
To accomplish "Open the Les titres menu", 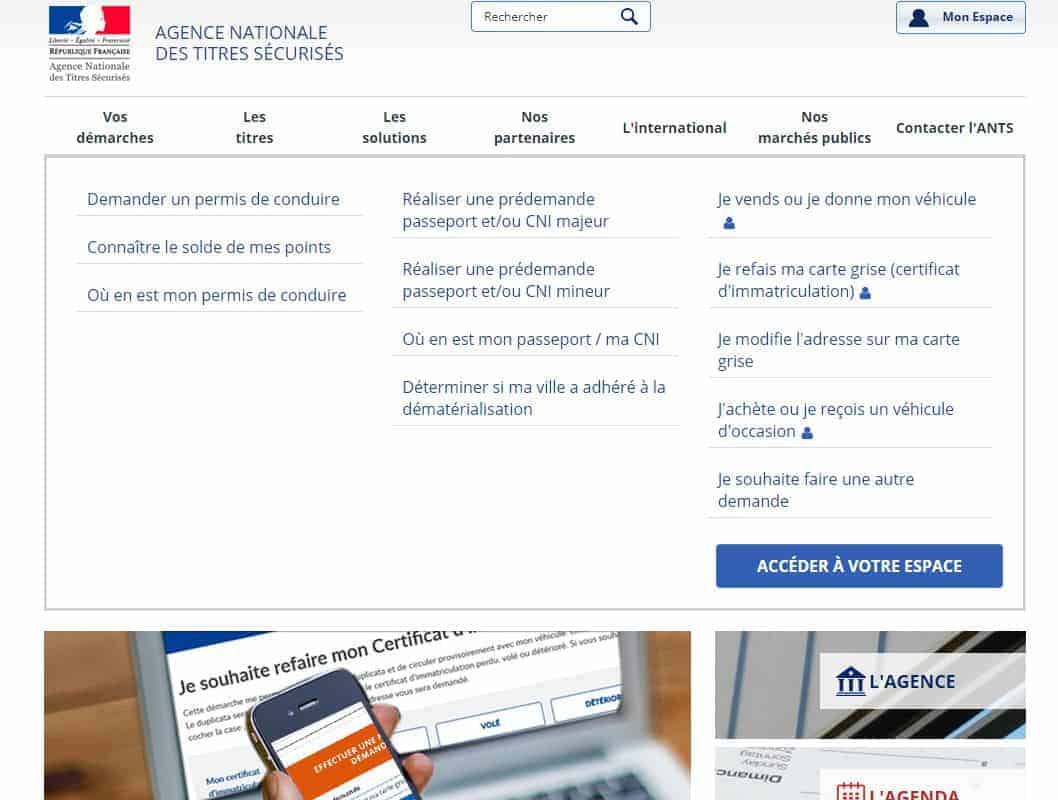I will pyautogui.click(x=254, y=128).
